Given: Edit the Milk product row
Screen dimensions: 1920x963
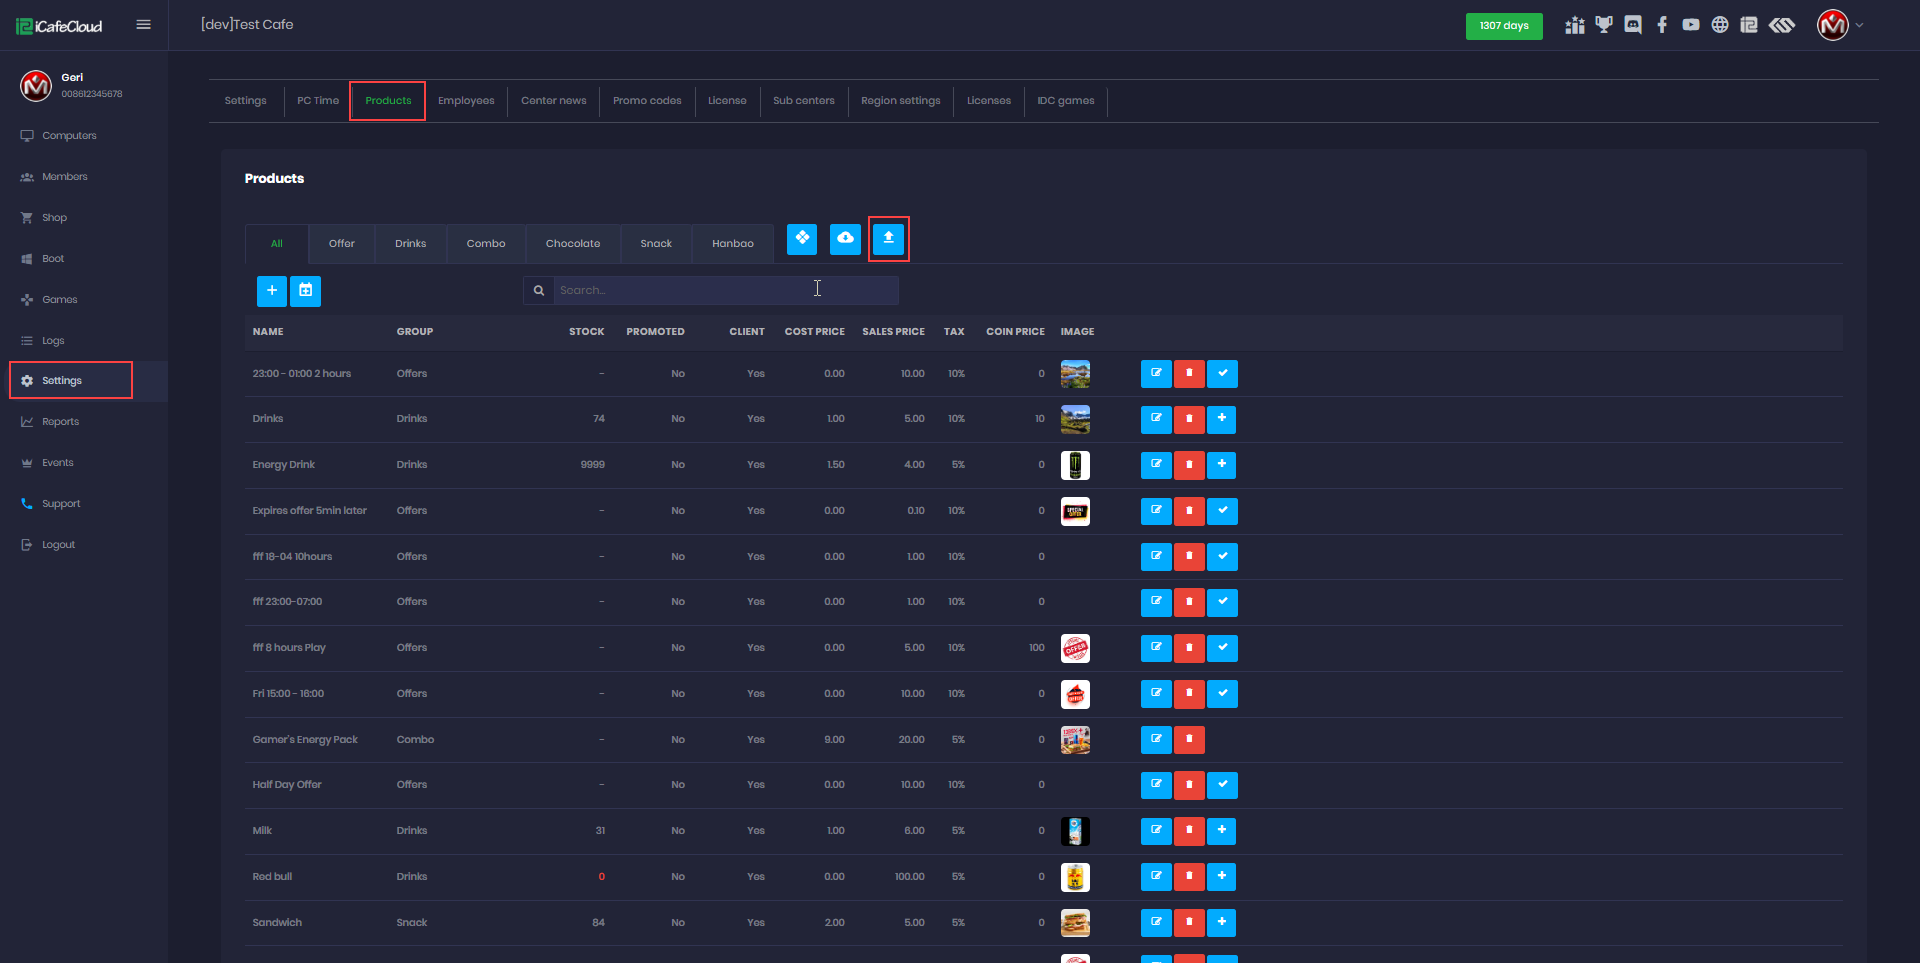Looking at the screenshot, I should 1156,831.
